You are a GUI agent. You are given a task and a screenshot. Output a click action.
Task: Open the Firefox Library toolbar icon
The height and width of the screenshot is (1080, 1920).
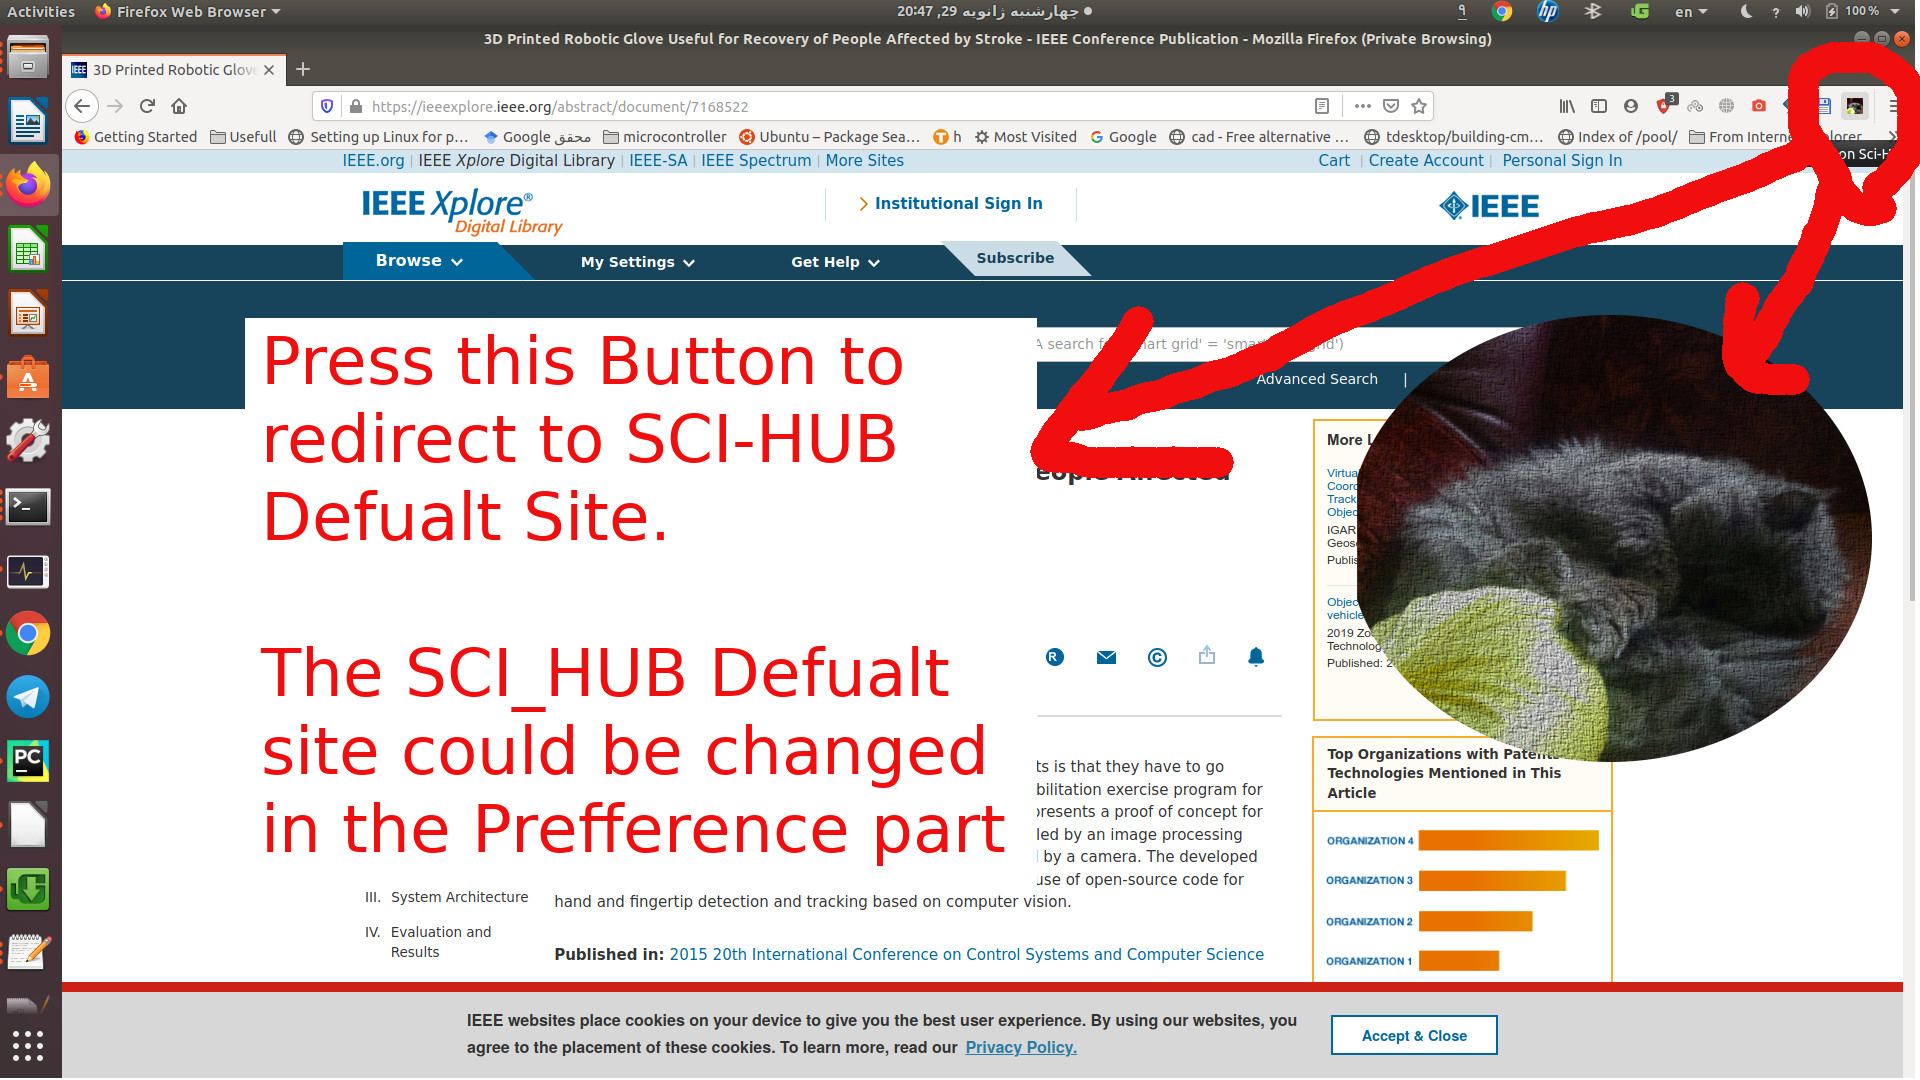[1566, 106]
